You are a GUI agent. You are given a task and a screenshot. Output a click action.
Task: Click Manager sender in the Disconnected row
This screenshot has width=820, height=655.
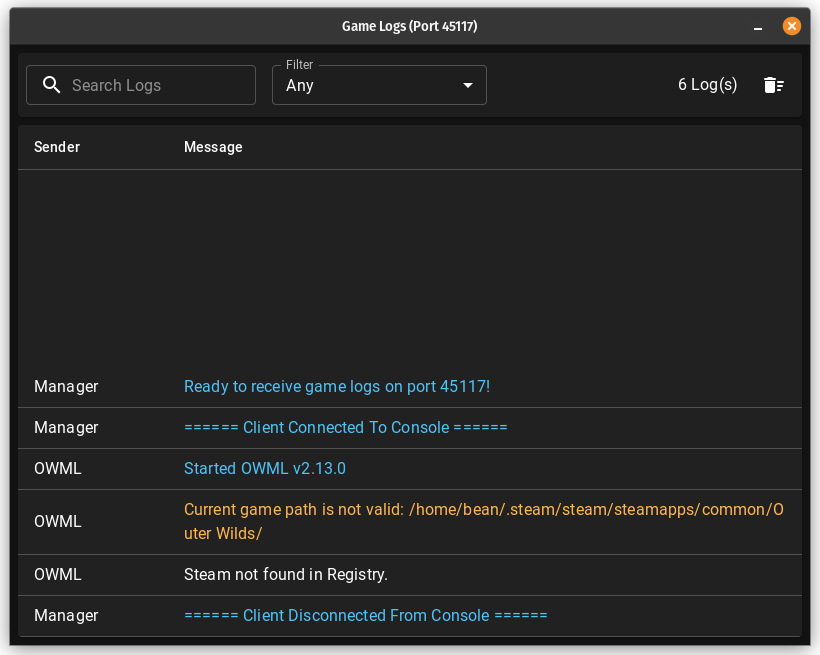[66, 615]
